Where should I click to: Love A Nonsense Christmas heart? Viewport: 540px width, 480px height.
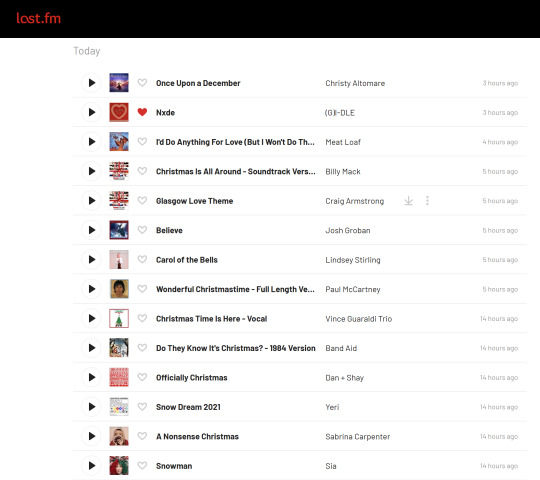click(x=142, y=436)
